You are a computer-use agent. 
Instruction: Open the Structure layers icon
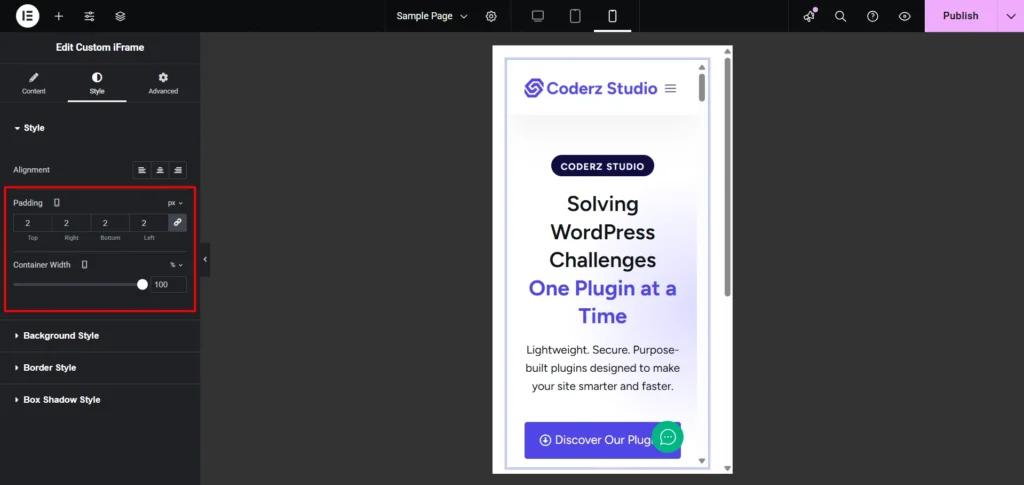point(120,16)
